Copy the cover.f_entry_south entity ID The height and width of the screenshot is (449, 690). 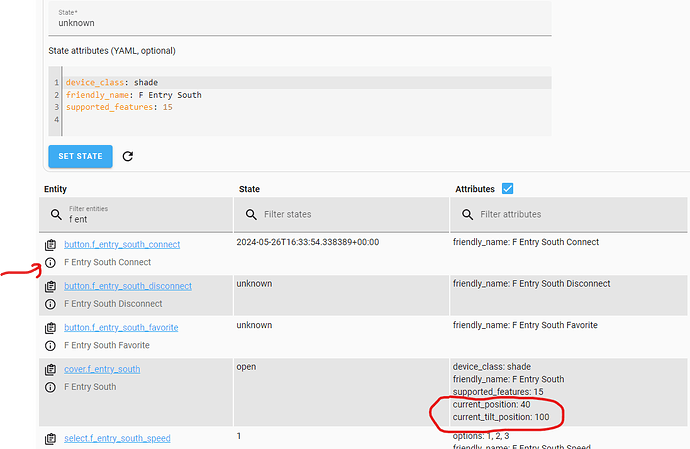[50, 369]
